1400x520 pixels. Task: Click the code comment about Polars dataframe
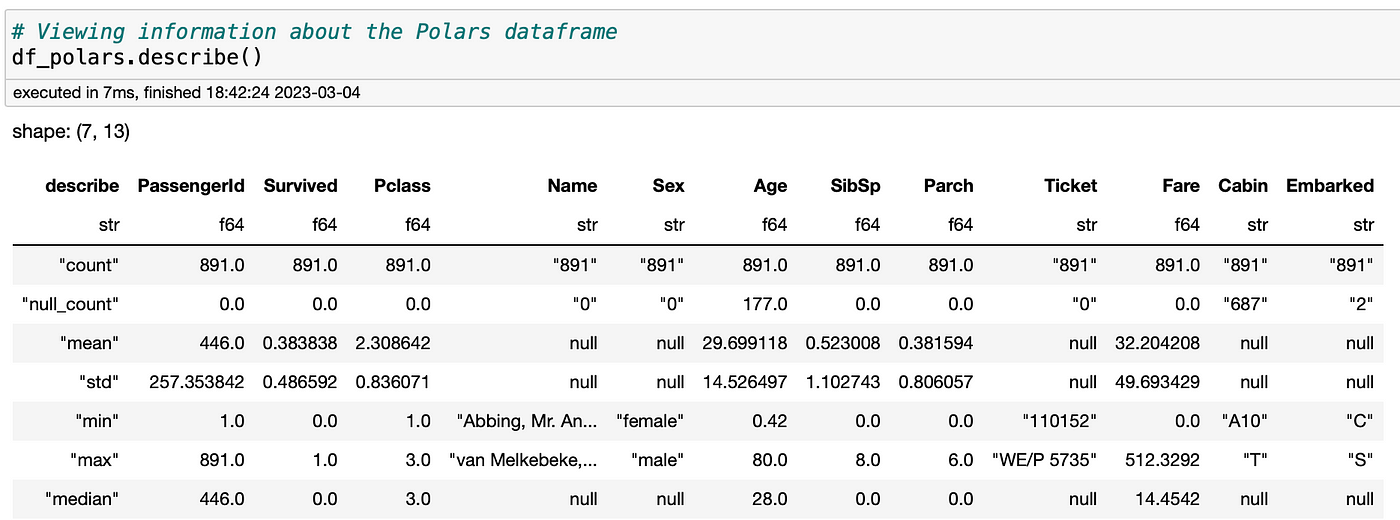(x=315, y=31)
